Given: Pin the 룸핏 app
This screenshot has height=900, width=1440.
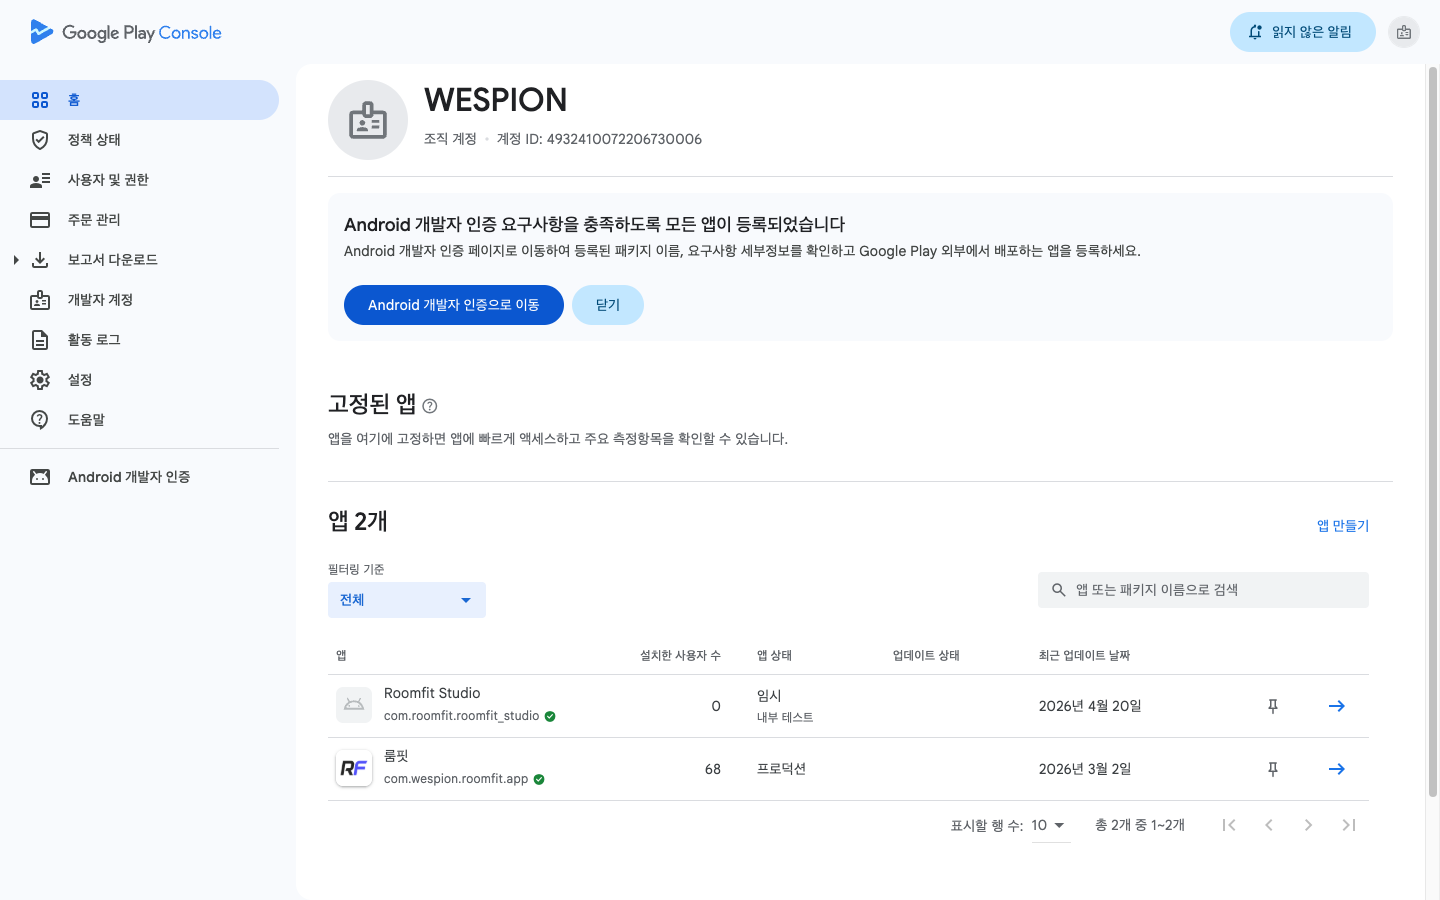Looking at the screenshot, I should [x=1273, y=769].
